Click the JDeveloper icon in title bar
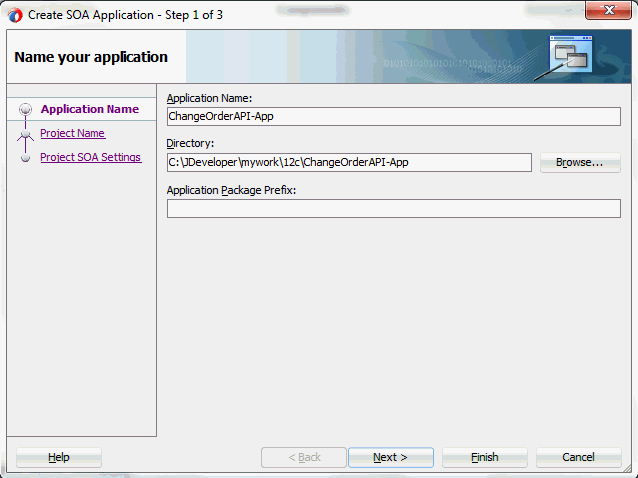This screenshot has height=478, width=638. (15, 15)
